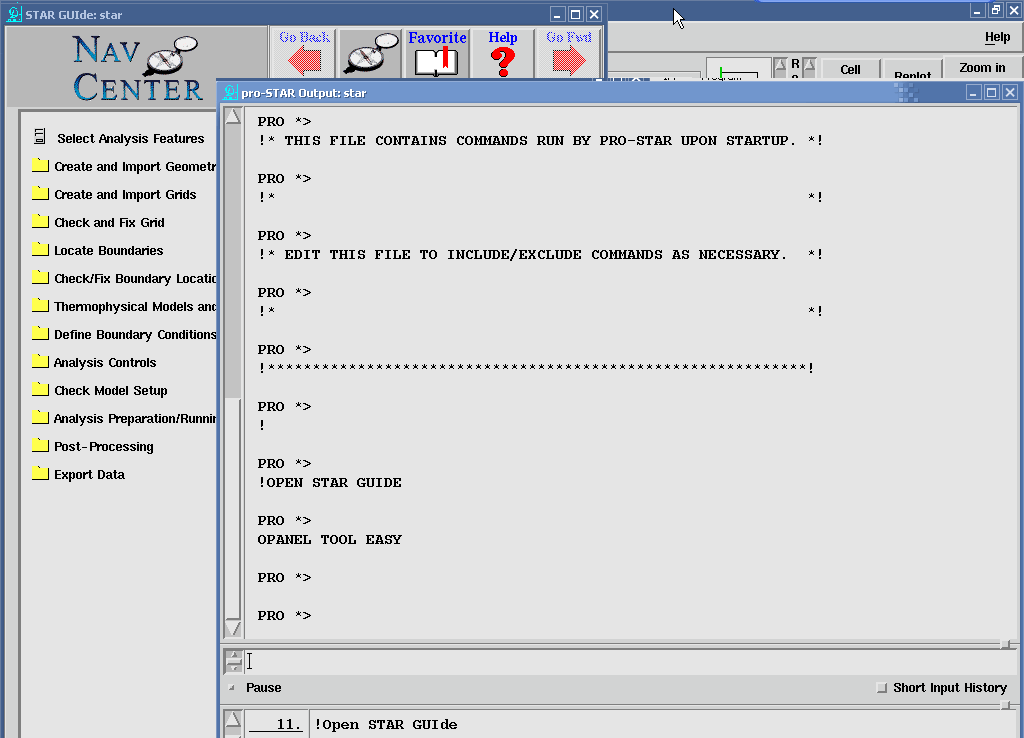Viewport: 1024px width, 738px height.
Task: Click the '!Open STAR GUIde' history line
Action: [386, 724]
